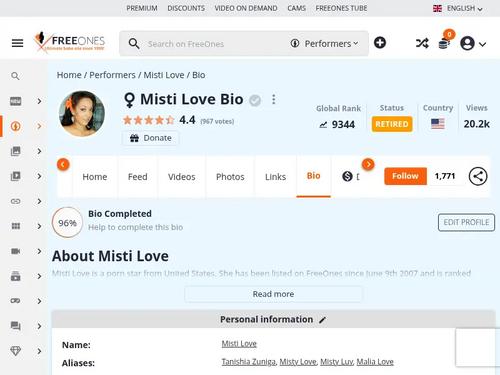The image size is (500, 375).
Task: Click the EDIT PROFILE button
Action: [466, 222]
